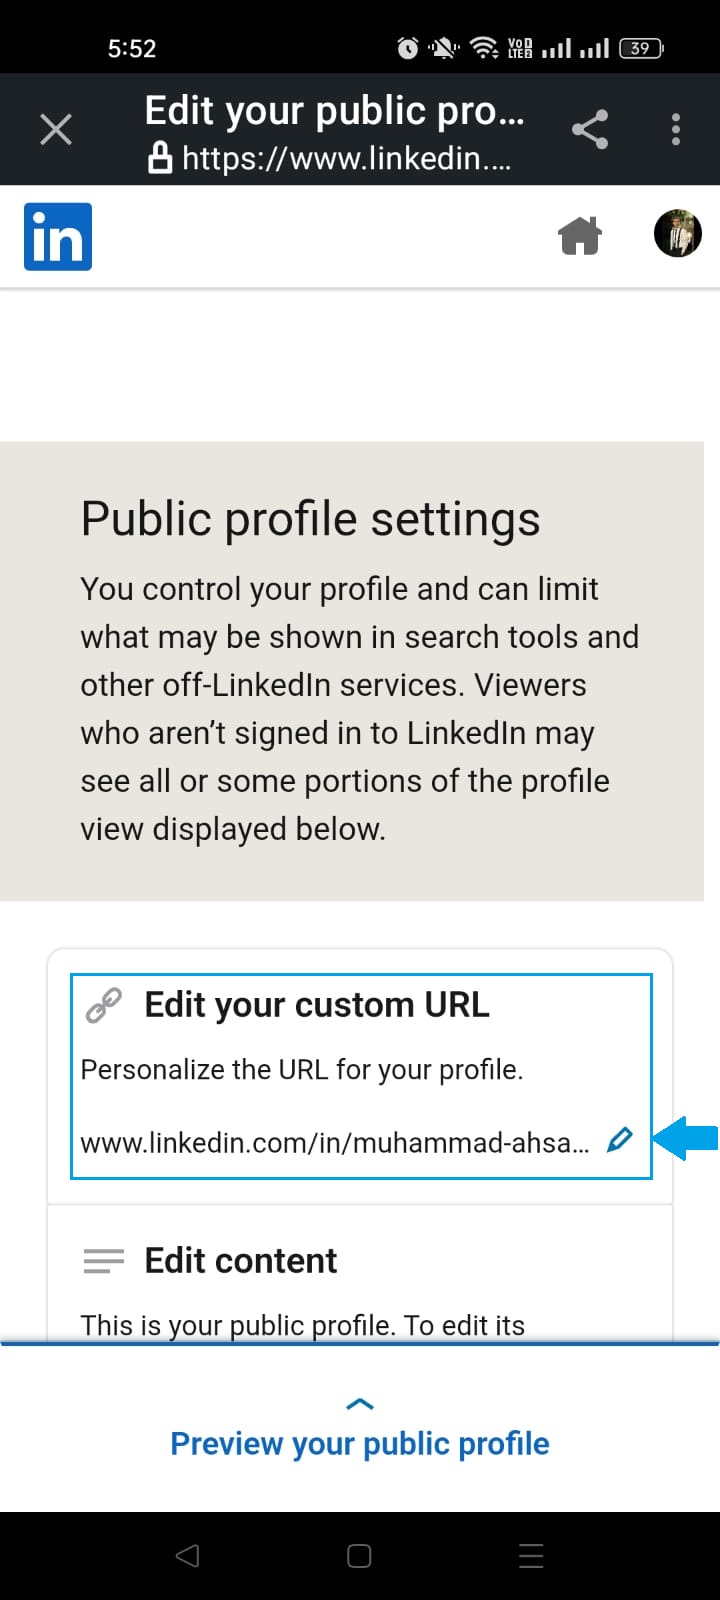Tap the battery indicator showing 39
This screenshot has height=1600, width=720.
point(641,47)
